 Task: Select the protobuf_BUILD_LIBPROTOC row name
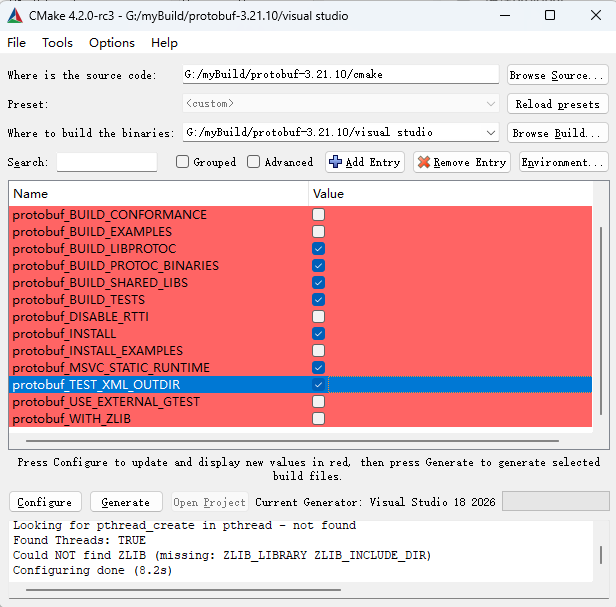pos(94,248)
